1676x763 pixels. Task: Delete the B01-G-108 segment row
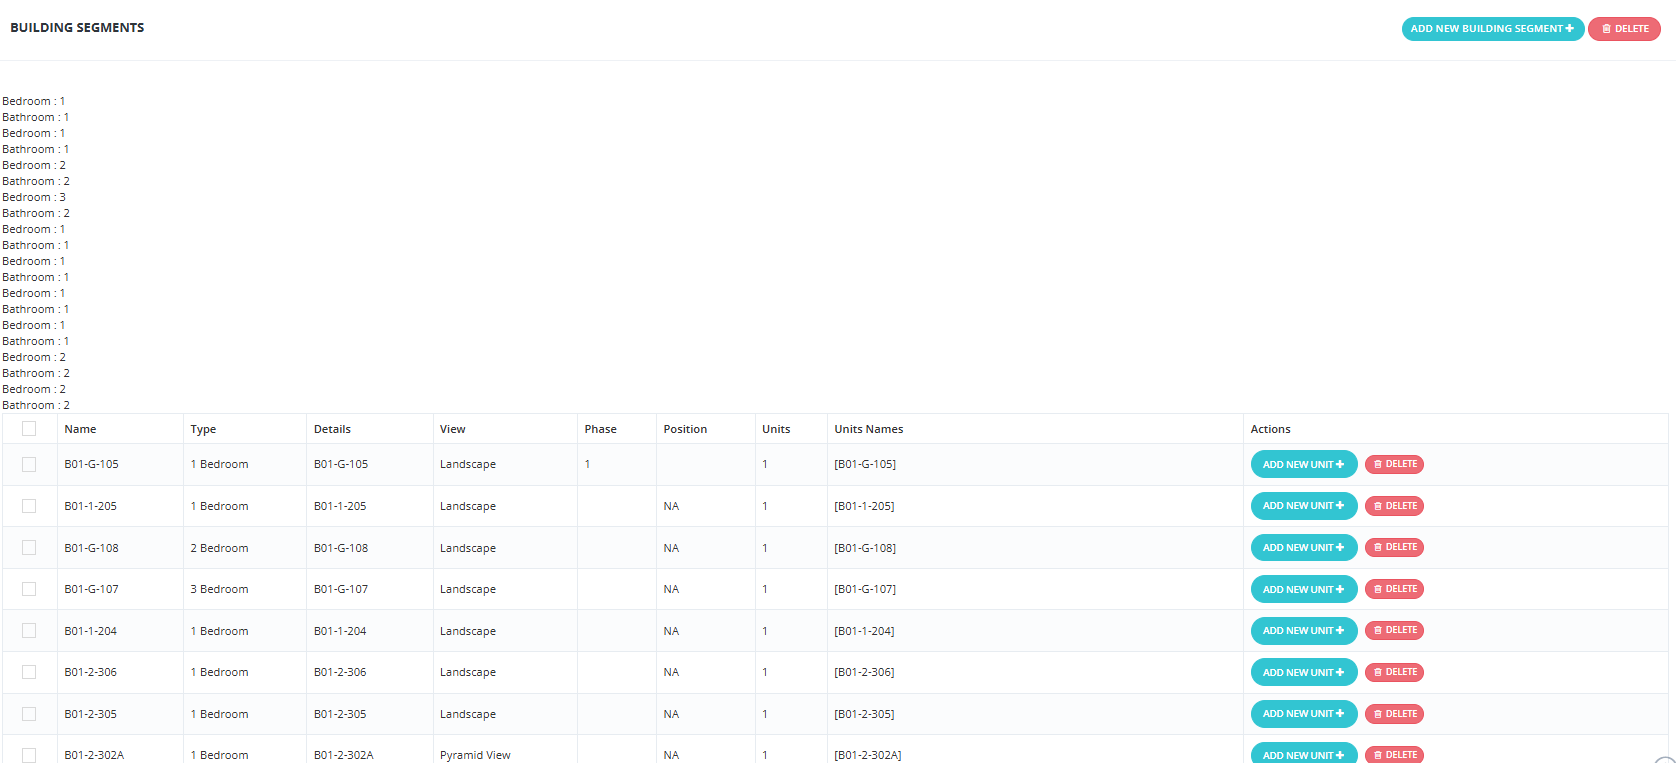tap(1394, 547)
